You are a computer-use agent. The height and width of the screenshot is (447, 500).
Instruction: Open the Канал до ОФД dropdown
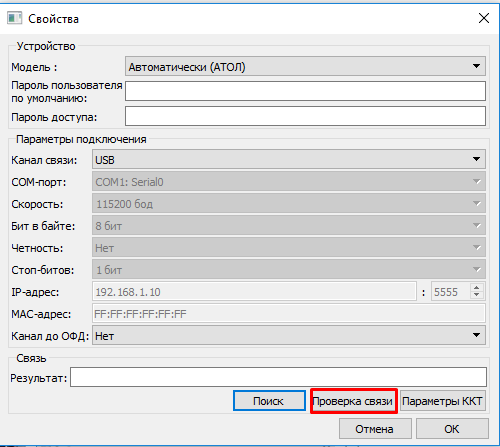[289, 335]
